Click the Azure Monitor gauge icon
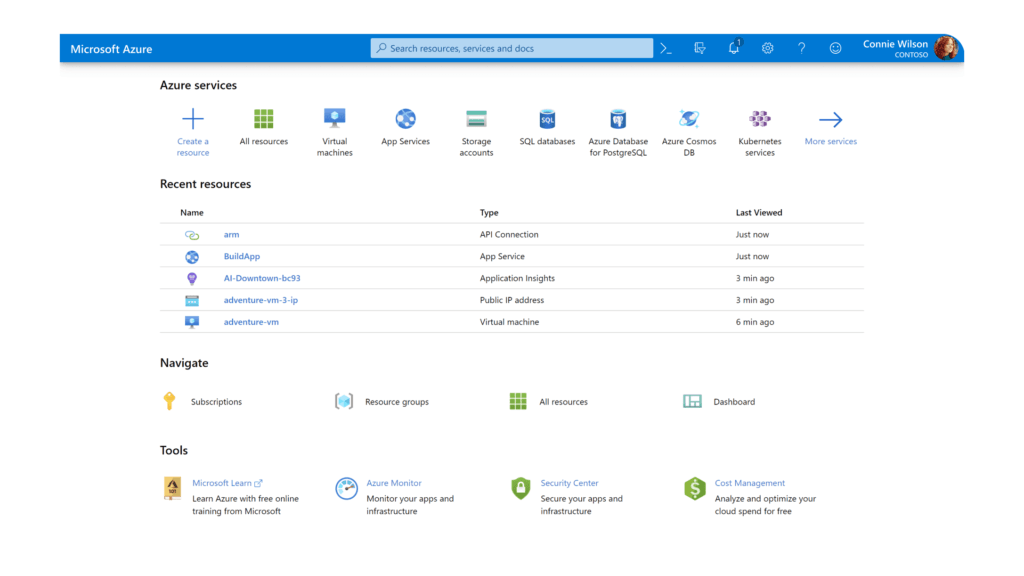This screenshot has height=576, width=1024. (x=346, y=488)
